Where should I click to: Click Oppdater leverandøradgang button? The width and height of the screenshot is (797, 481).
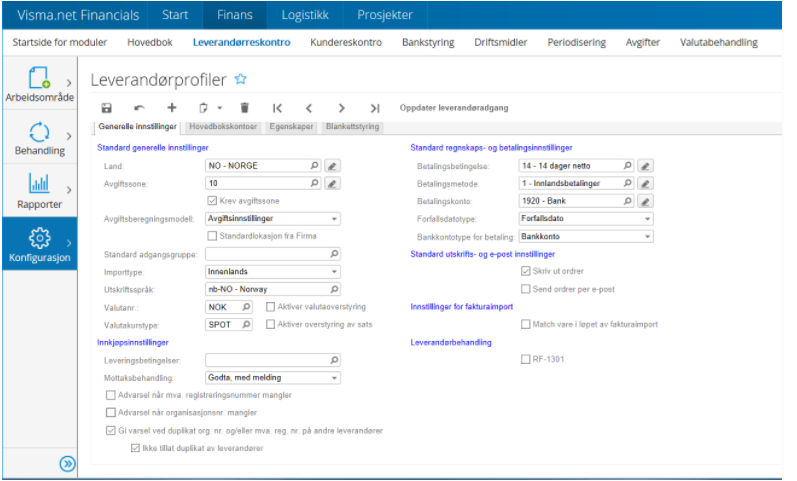pyautogui.click(x=454, y=108)
